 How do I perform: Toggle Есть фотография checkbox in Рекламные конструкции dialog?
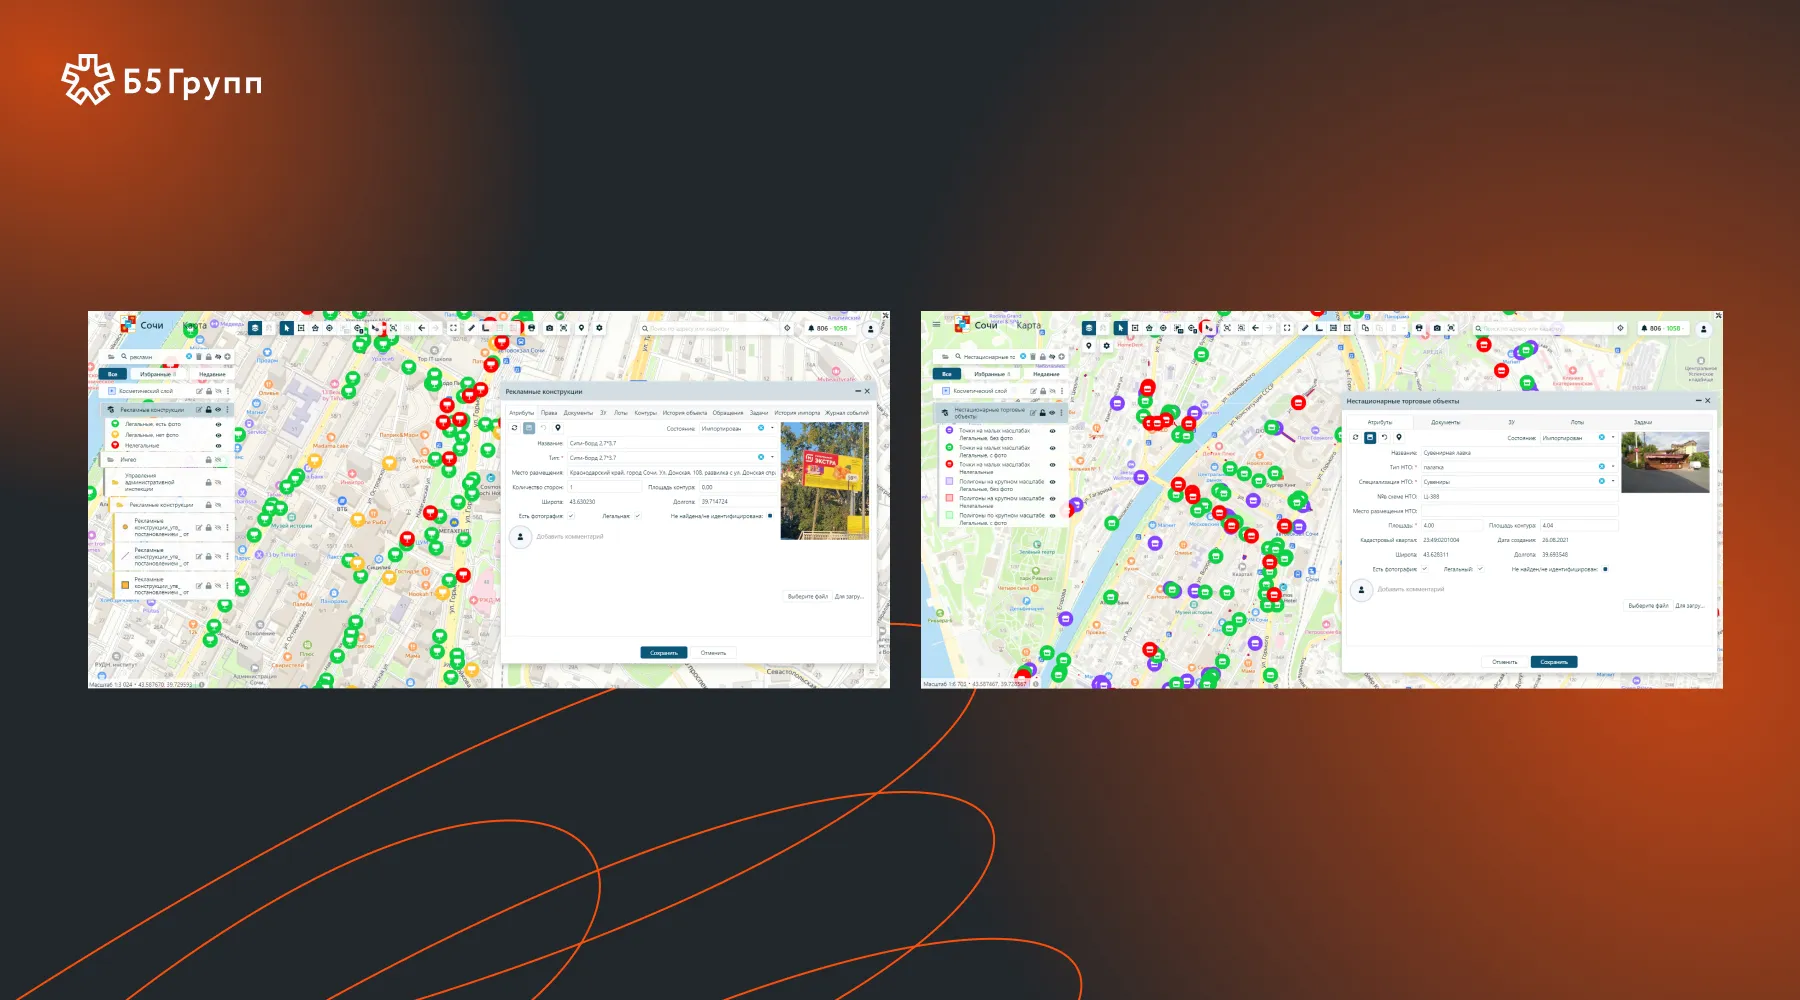tap(571, 516)
